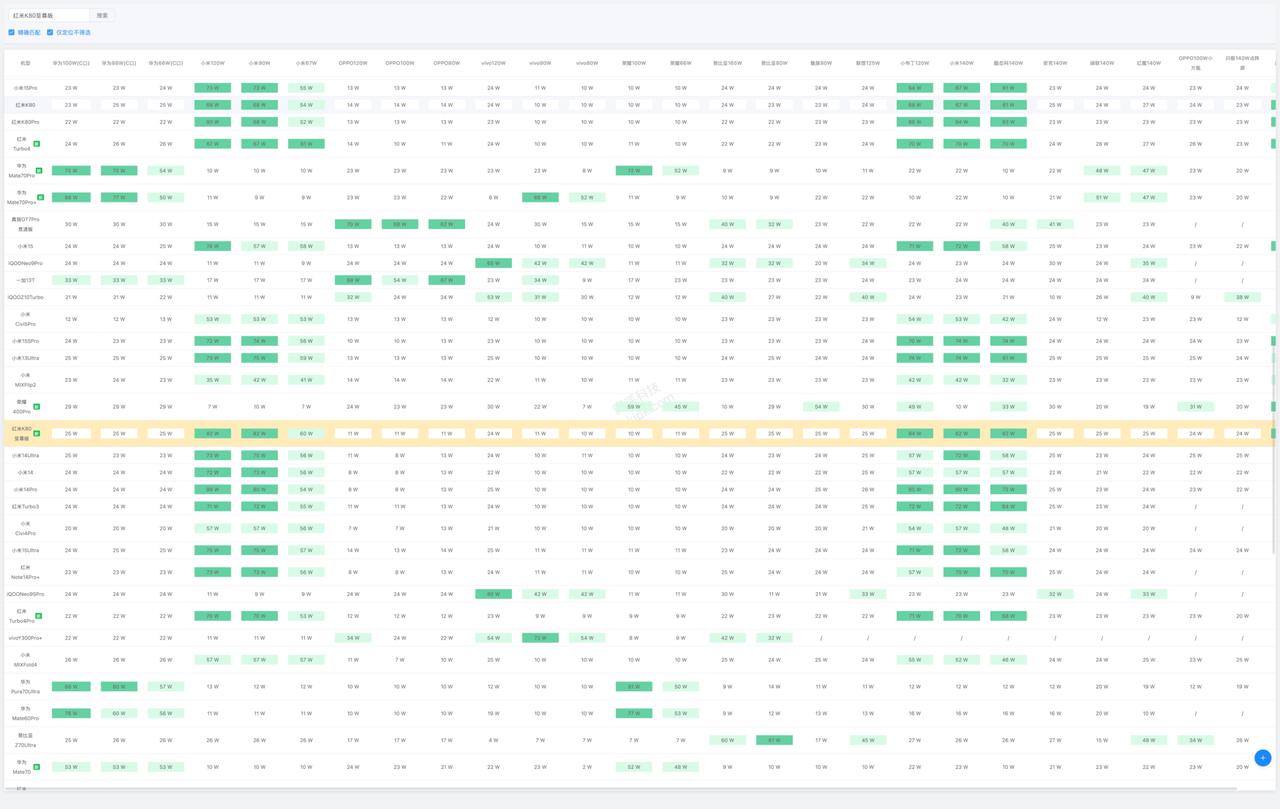1280x809 pixels.
Task: Click the 魅族80W column header
Action: click(821, 63)
